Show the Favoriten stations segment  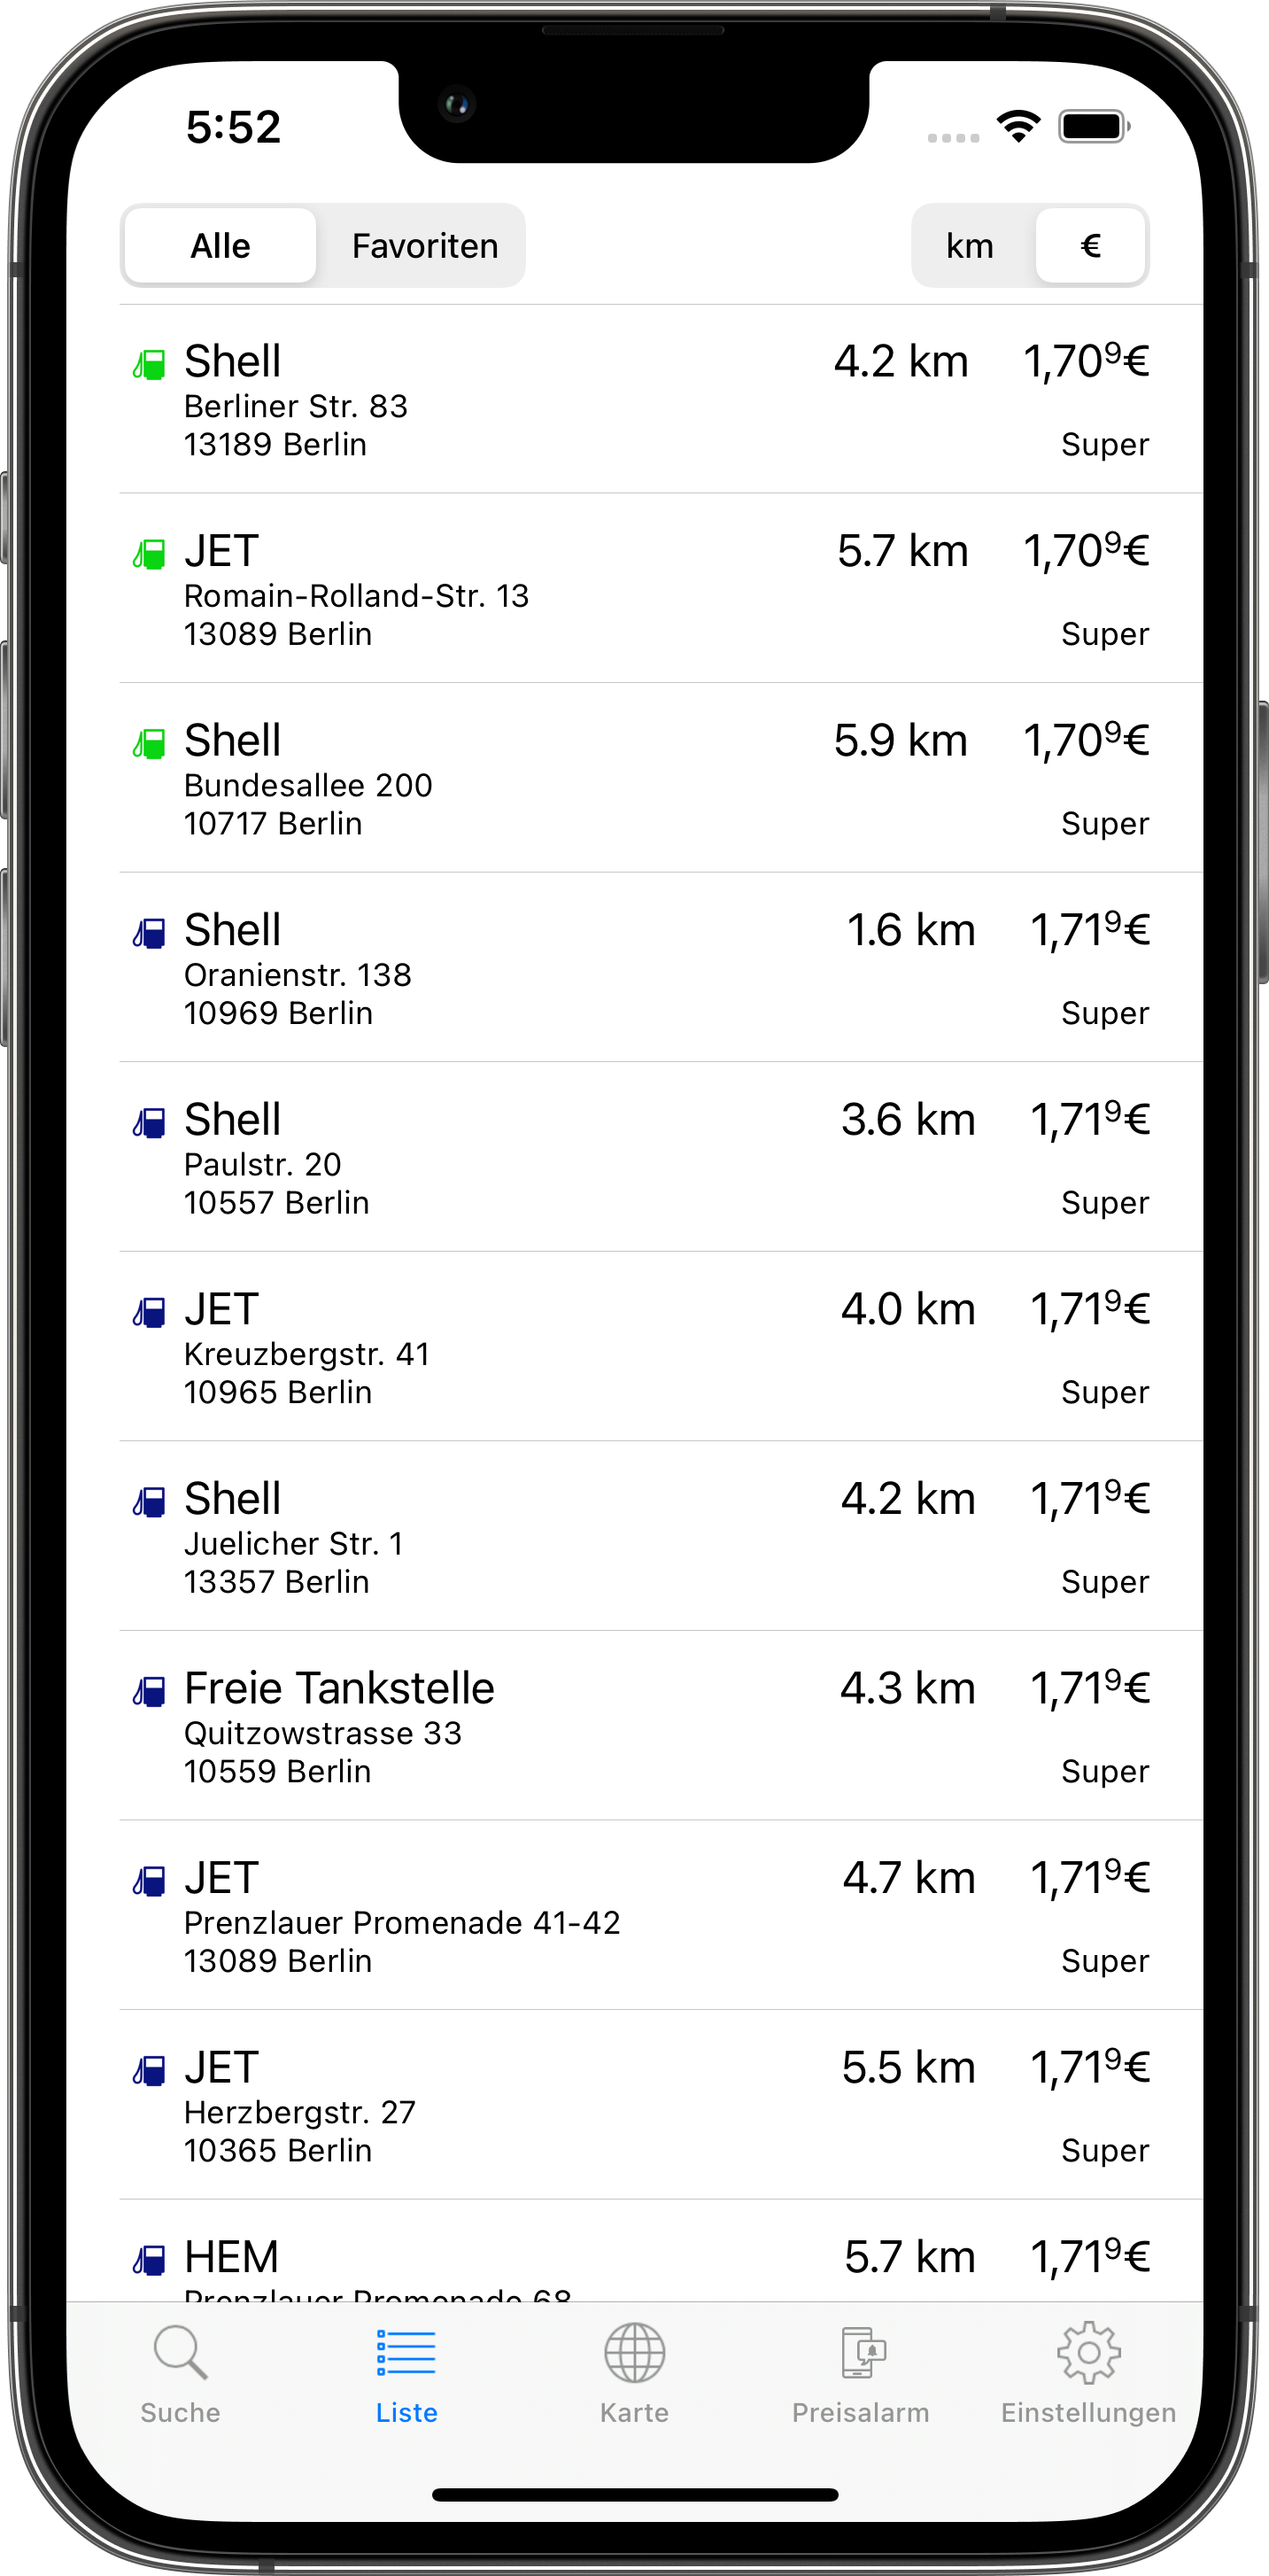(x=424, y=246)
